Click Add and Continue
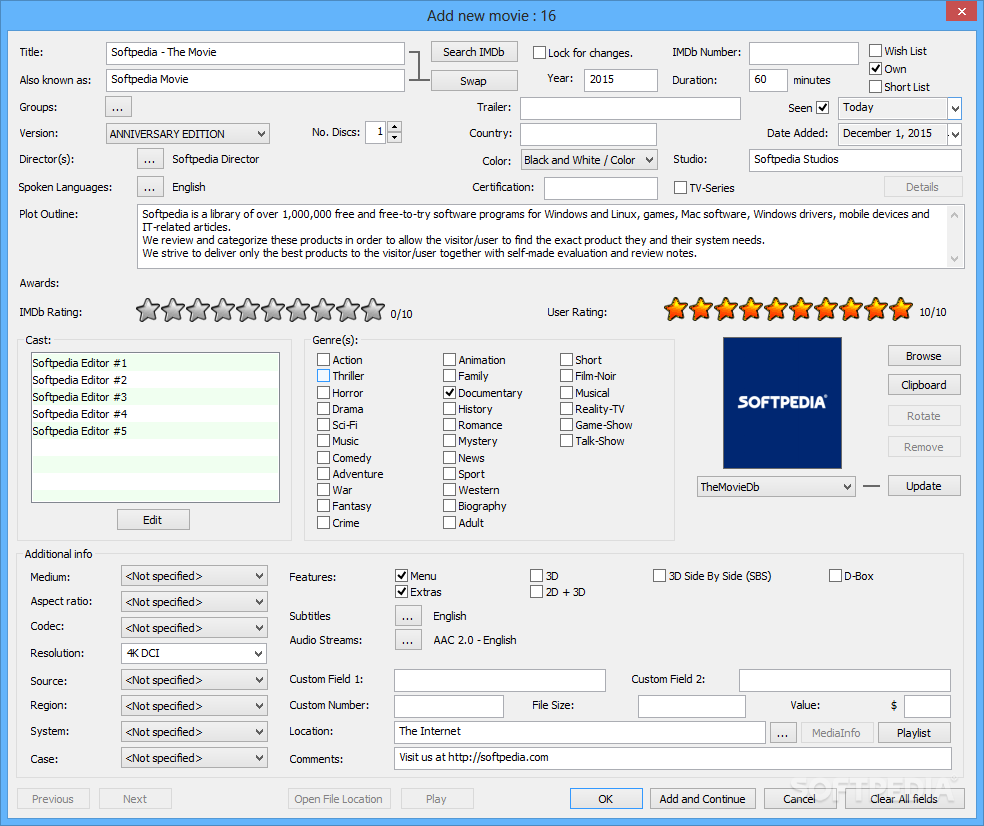 click(x=703, y=799)
